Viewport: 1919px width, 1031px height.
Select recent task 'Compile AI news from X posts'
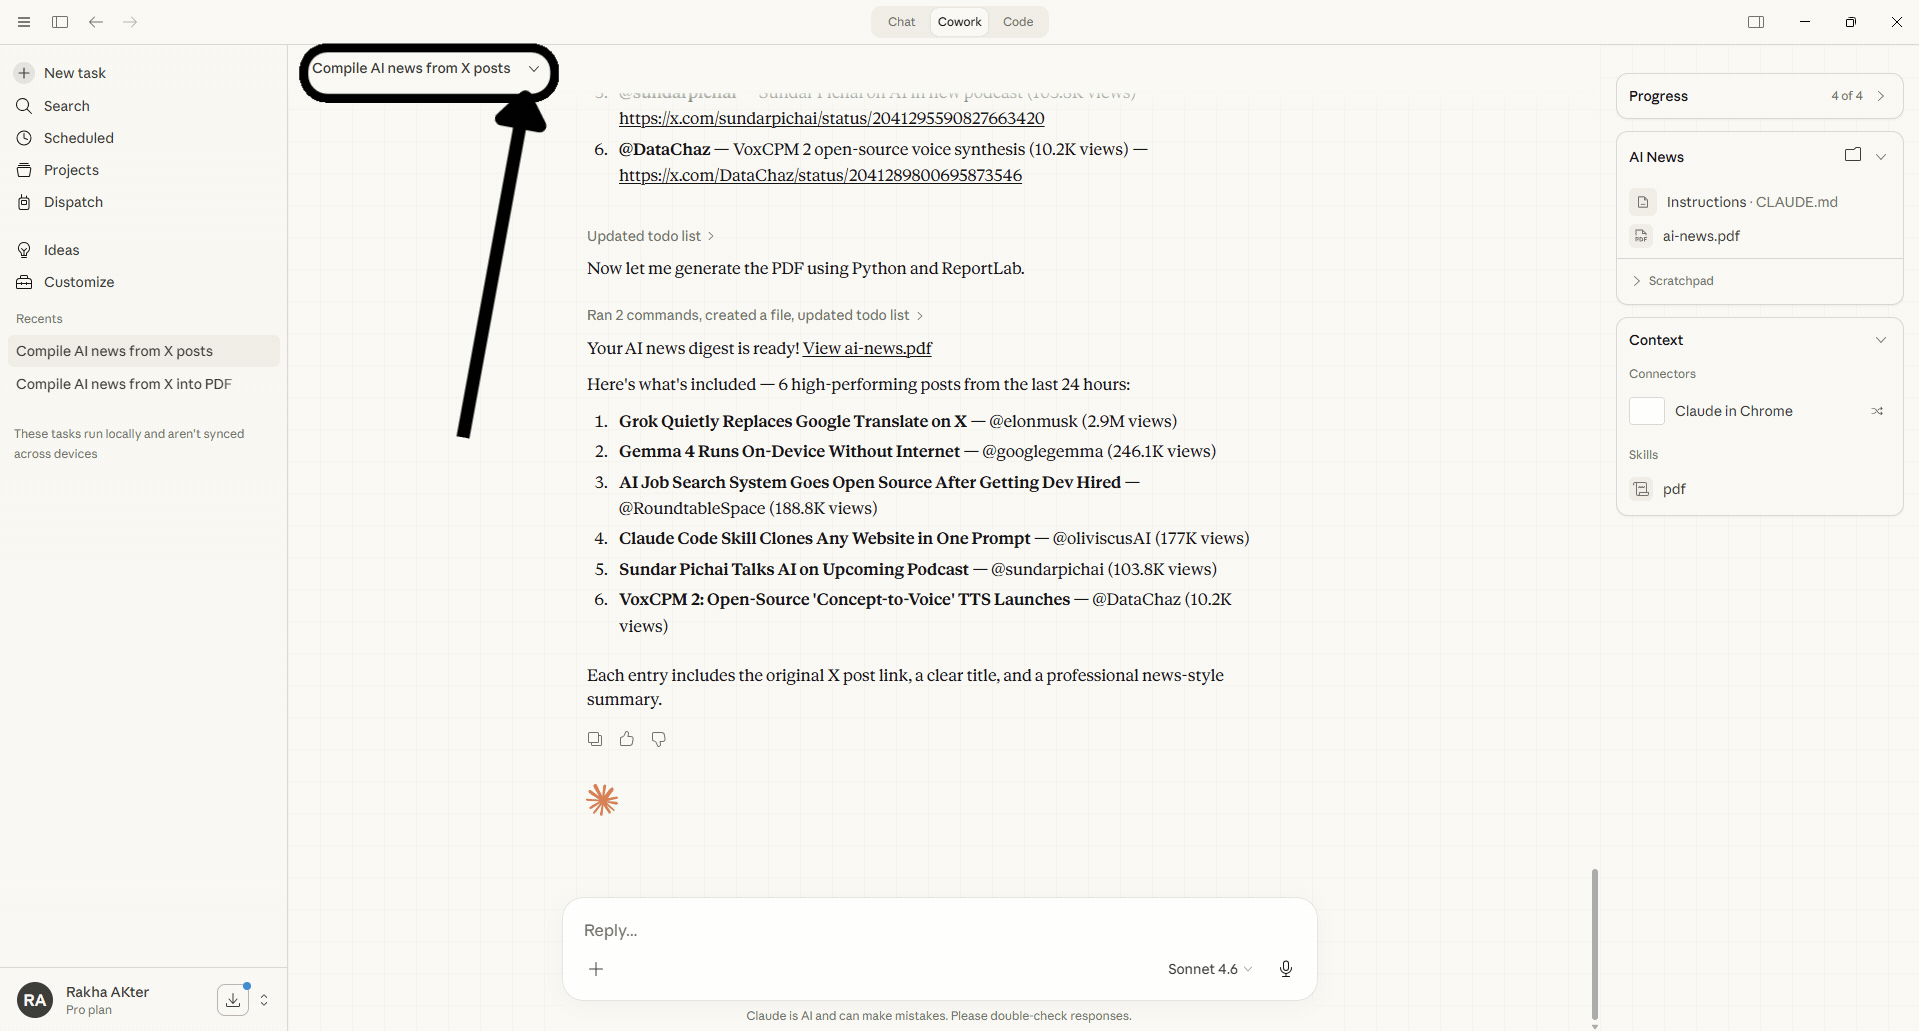click(x=143, y=351)
